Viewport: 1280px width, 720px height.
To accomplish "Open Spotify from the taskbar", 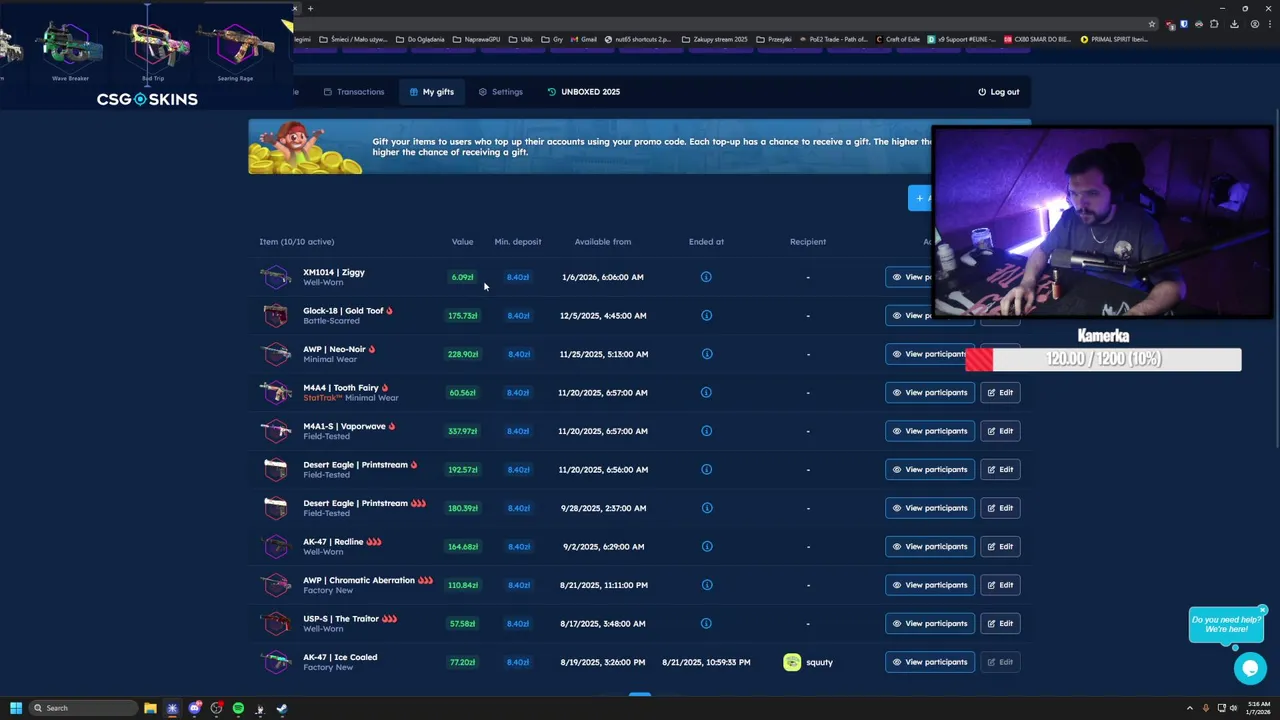I will (x=238, y=708).
